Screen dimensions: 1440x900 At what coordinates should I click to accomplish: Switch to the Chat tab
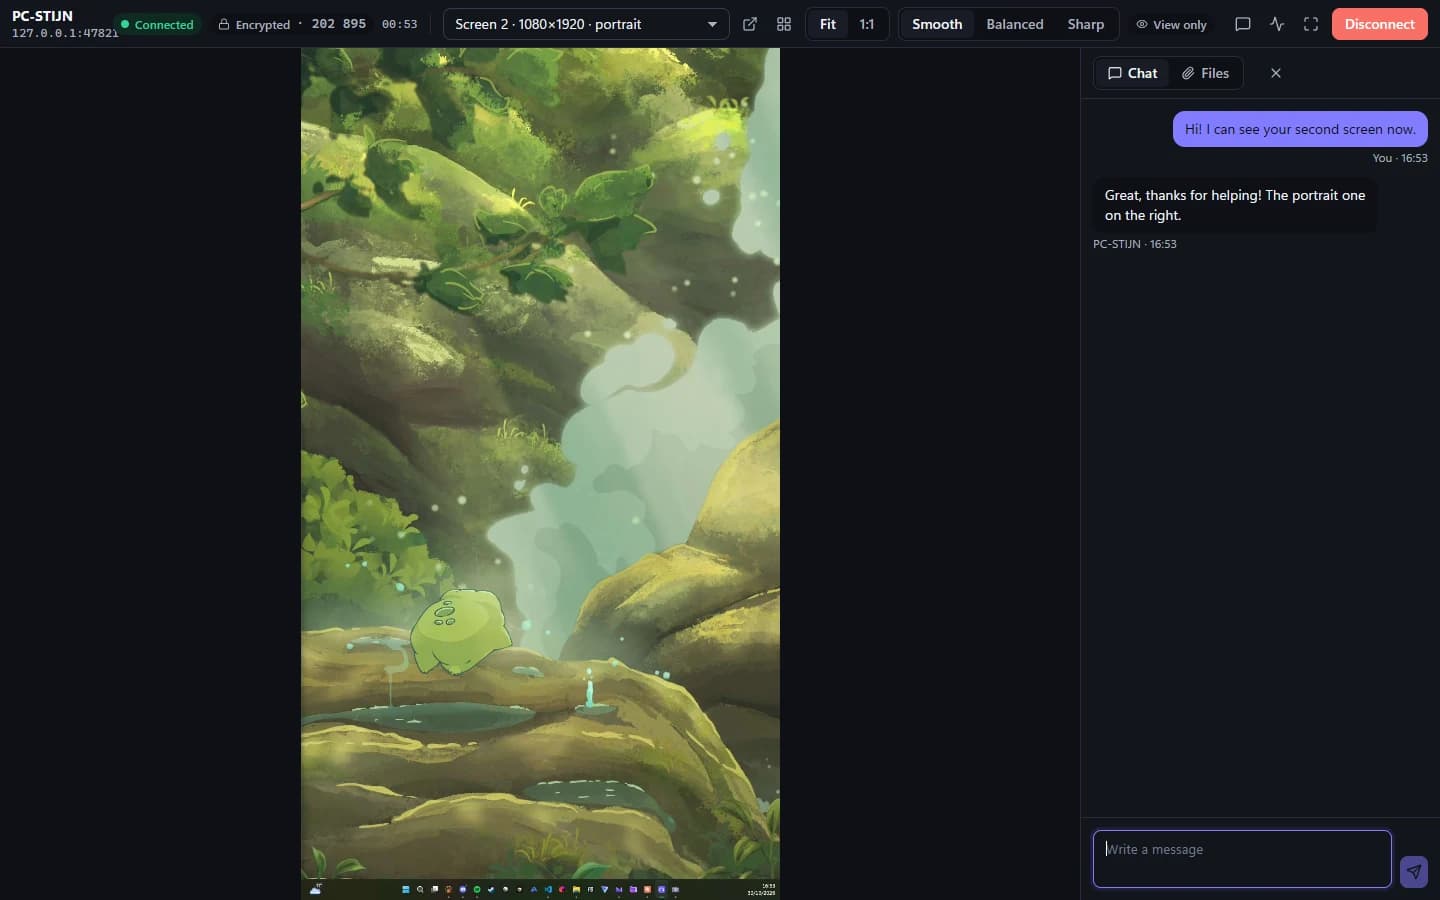click(1132, 73)
